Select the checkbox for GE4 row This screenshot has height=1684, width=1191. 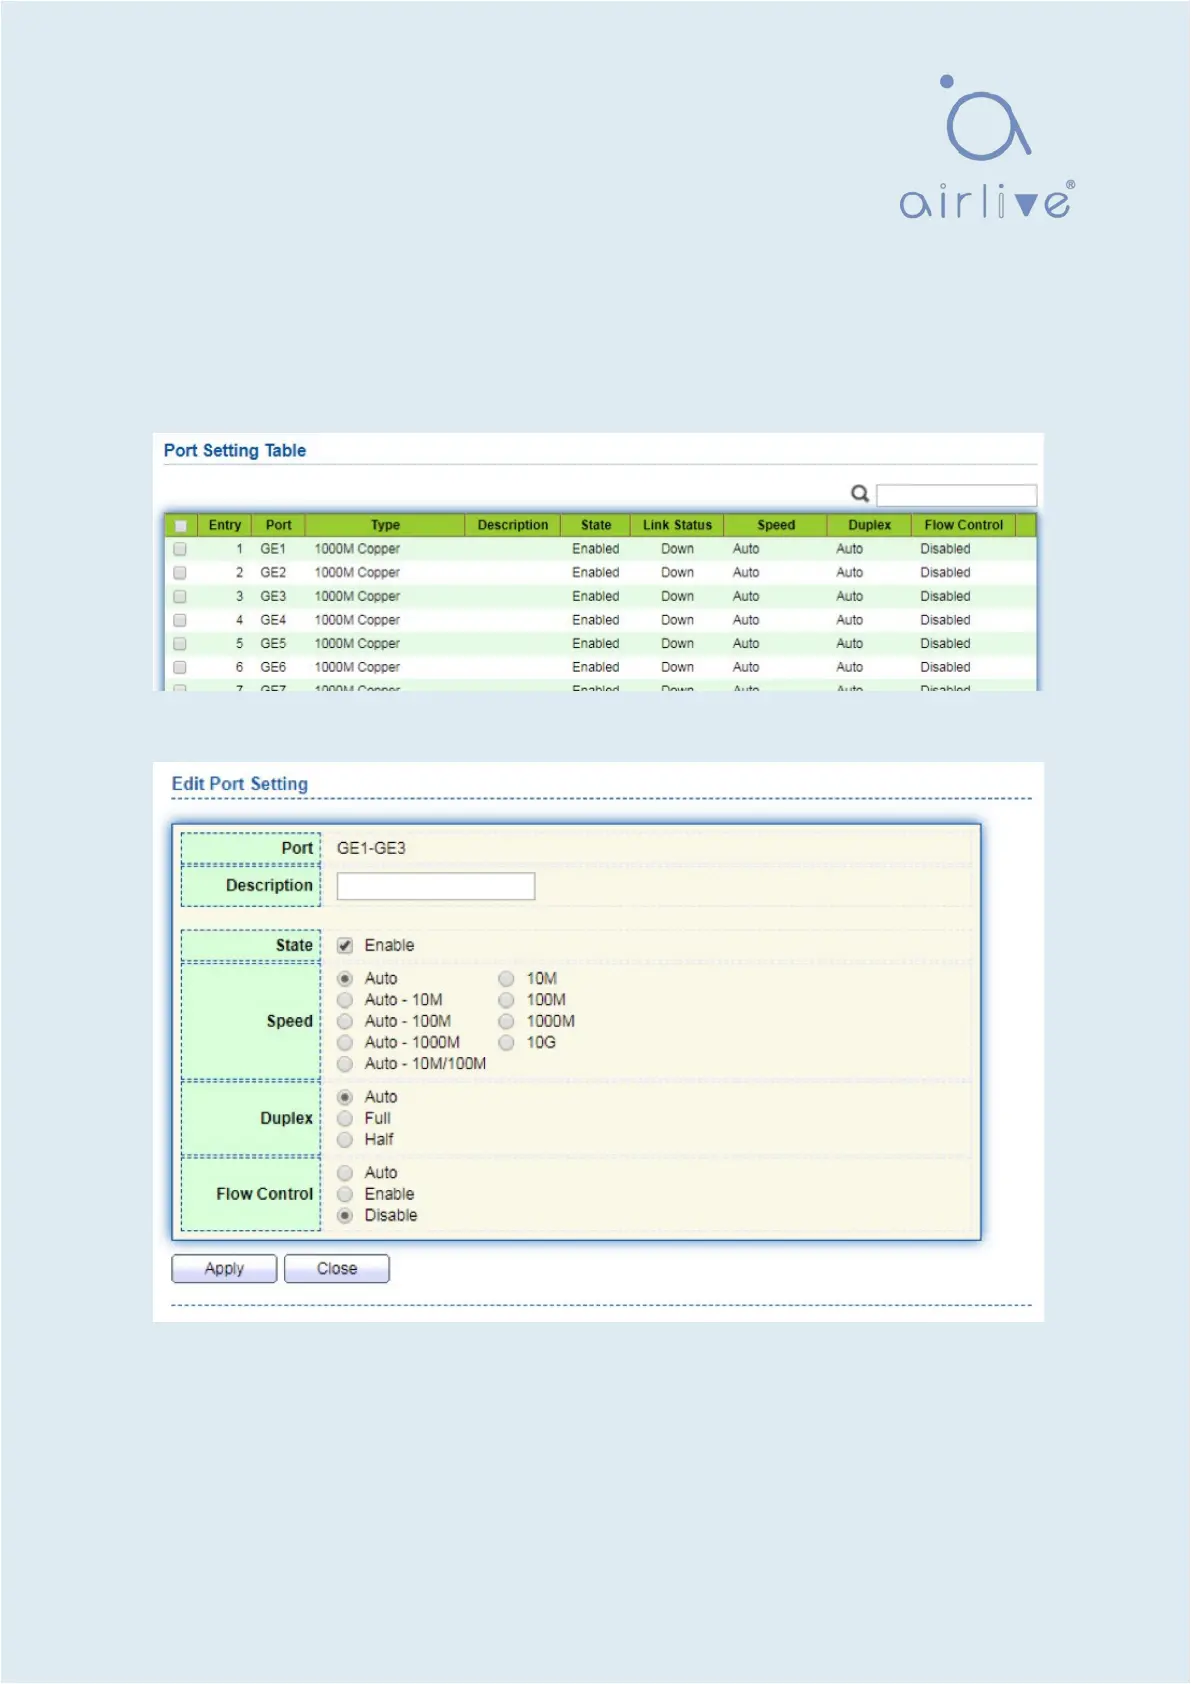click(180, 620)
